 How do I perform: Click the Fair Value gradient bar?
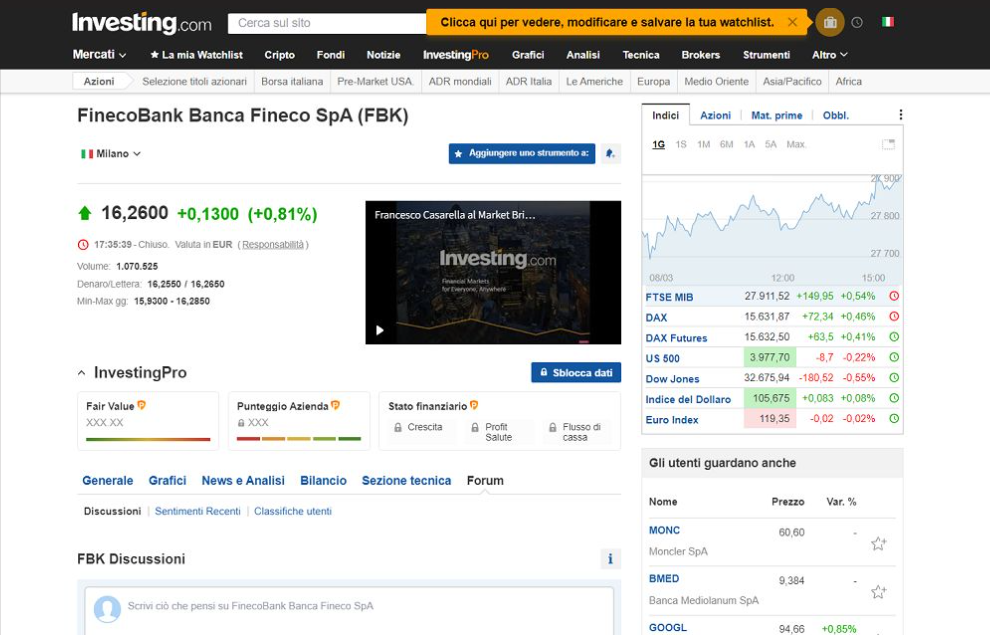point(148,439)
